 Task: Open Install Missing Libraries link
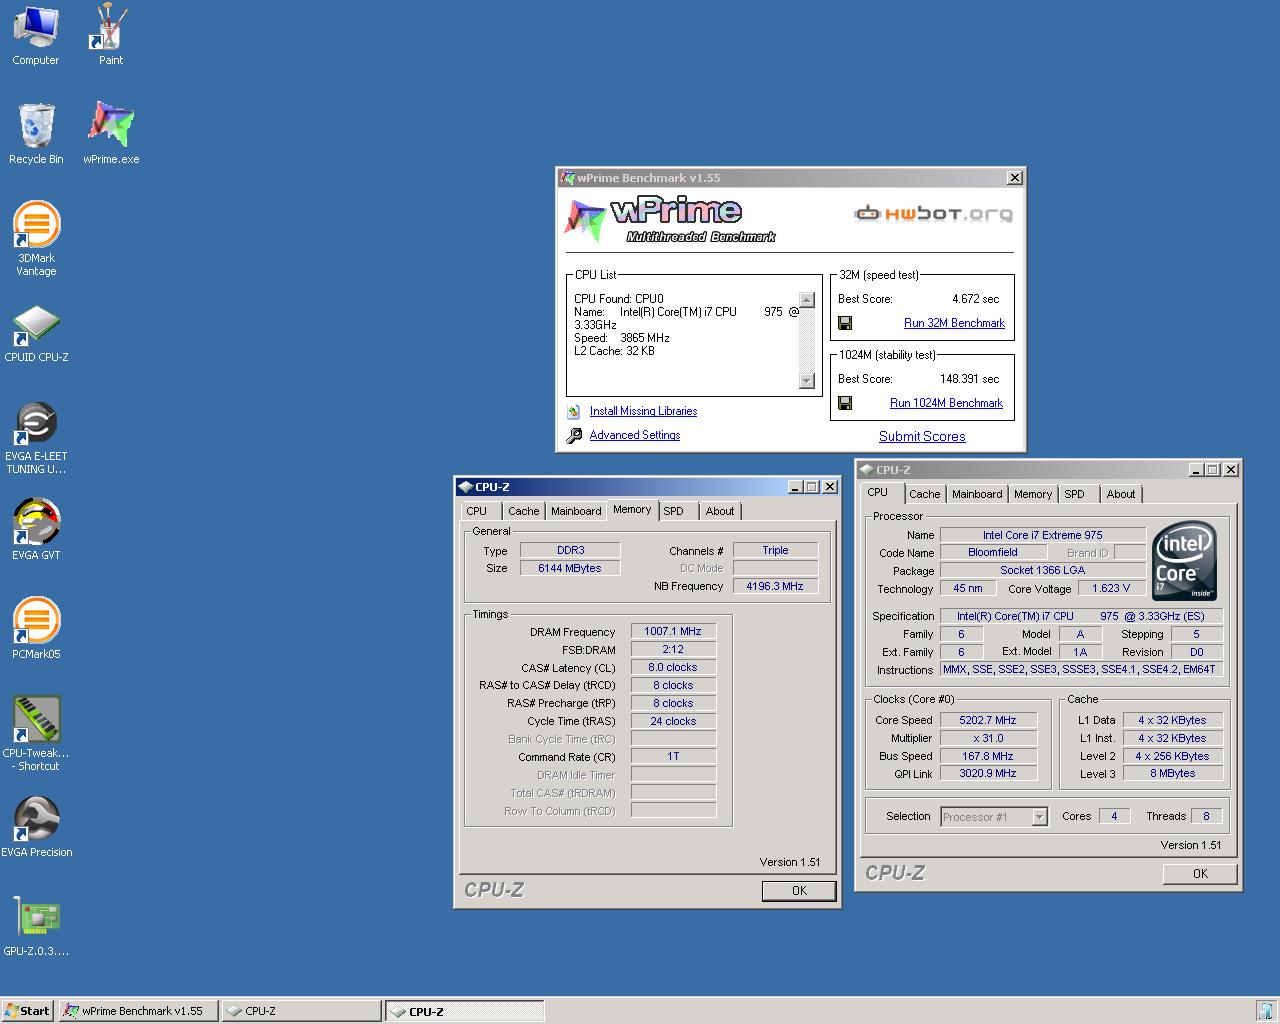point(643,411)
